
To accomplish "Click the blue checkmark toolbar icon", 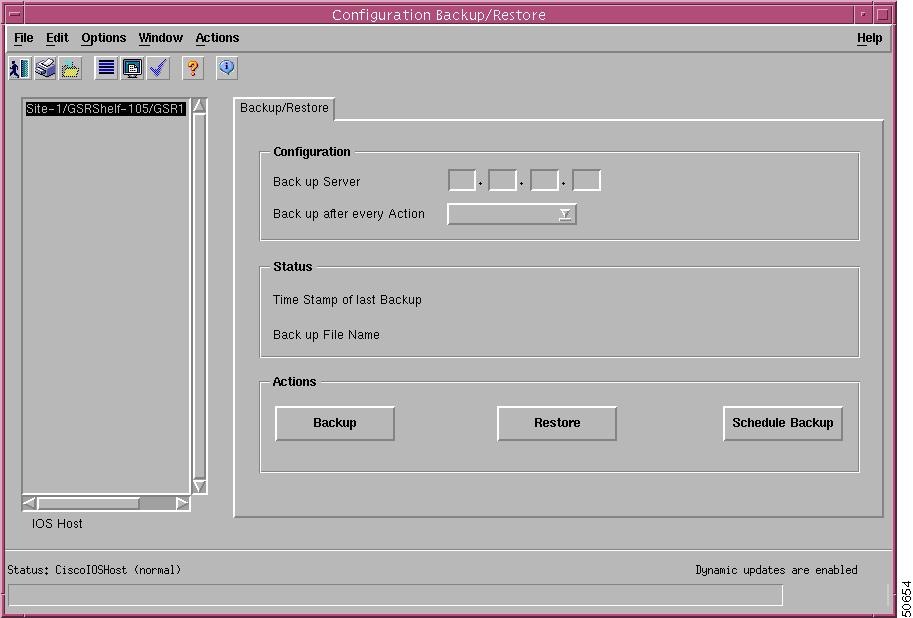I will pos(158,68).
